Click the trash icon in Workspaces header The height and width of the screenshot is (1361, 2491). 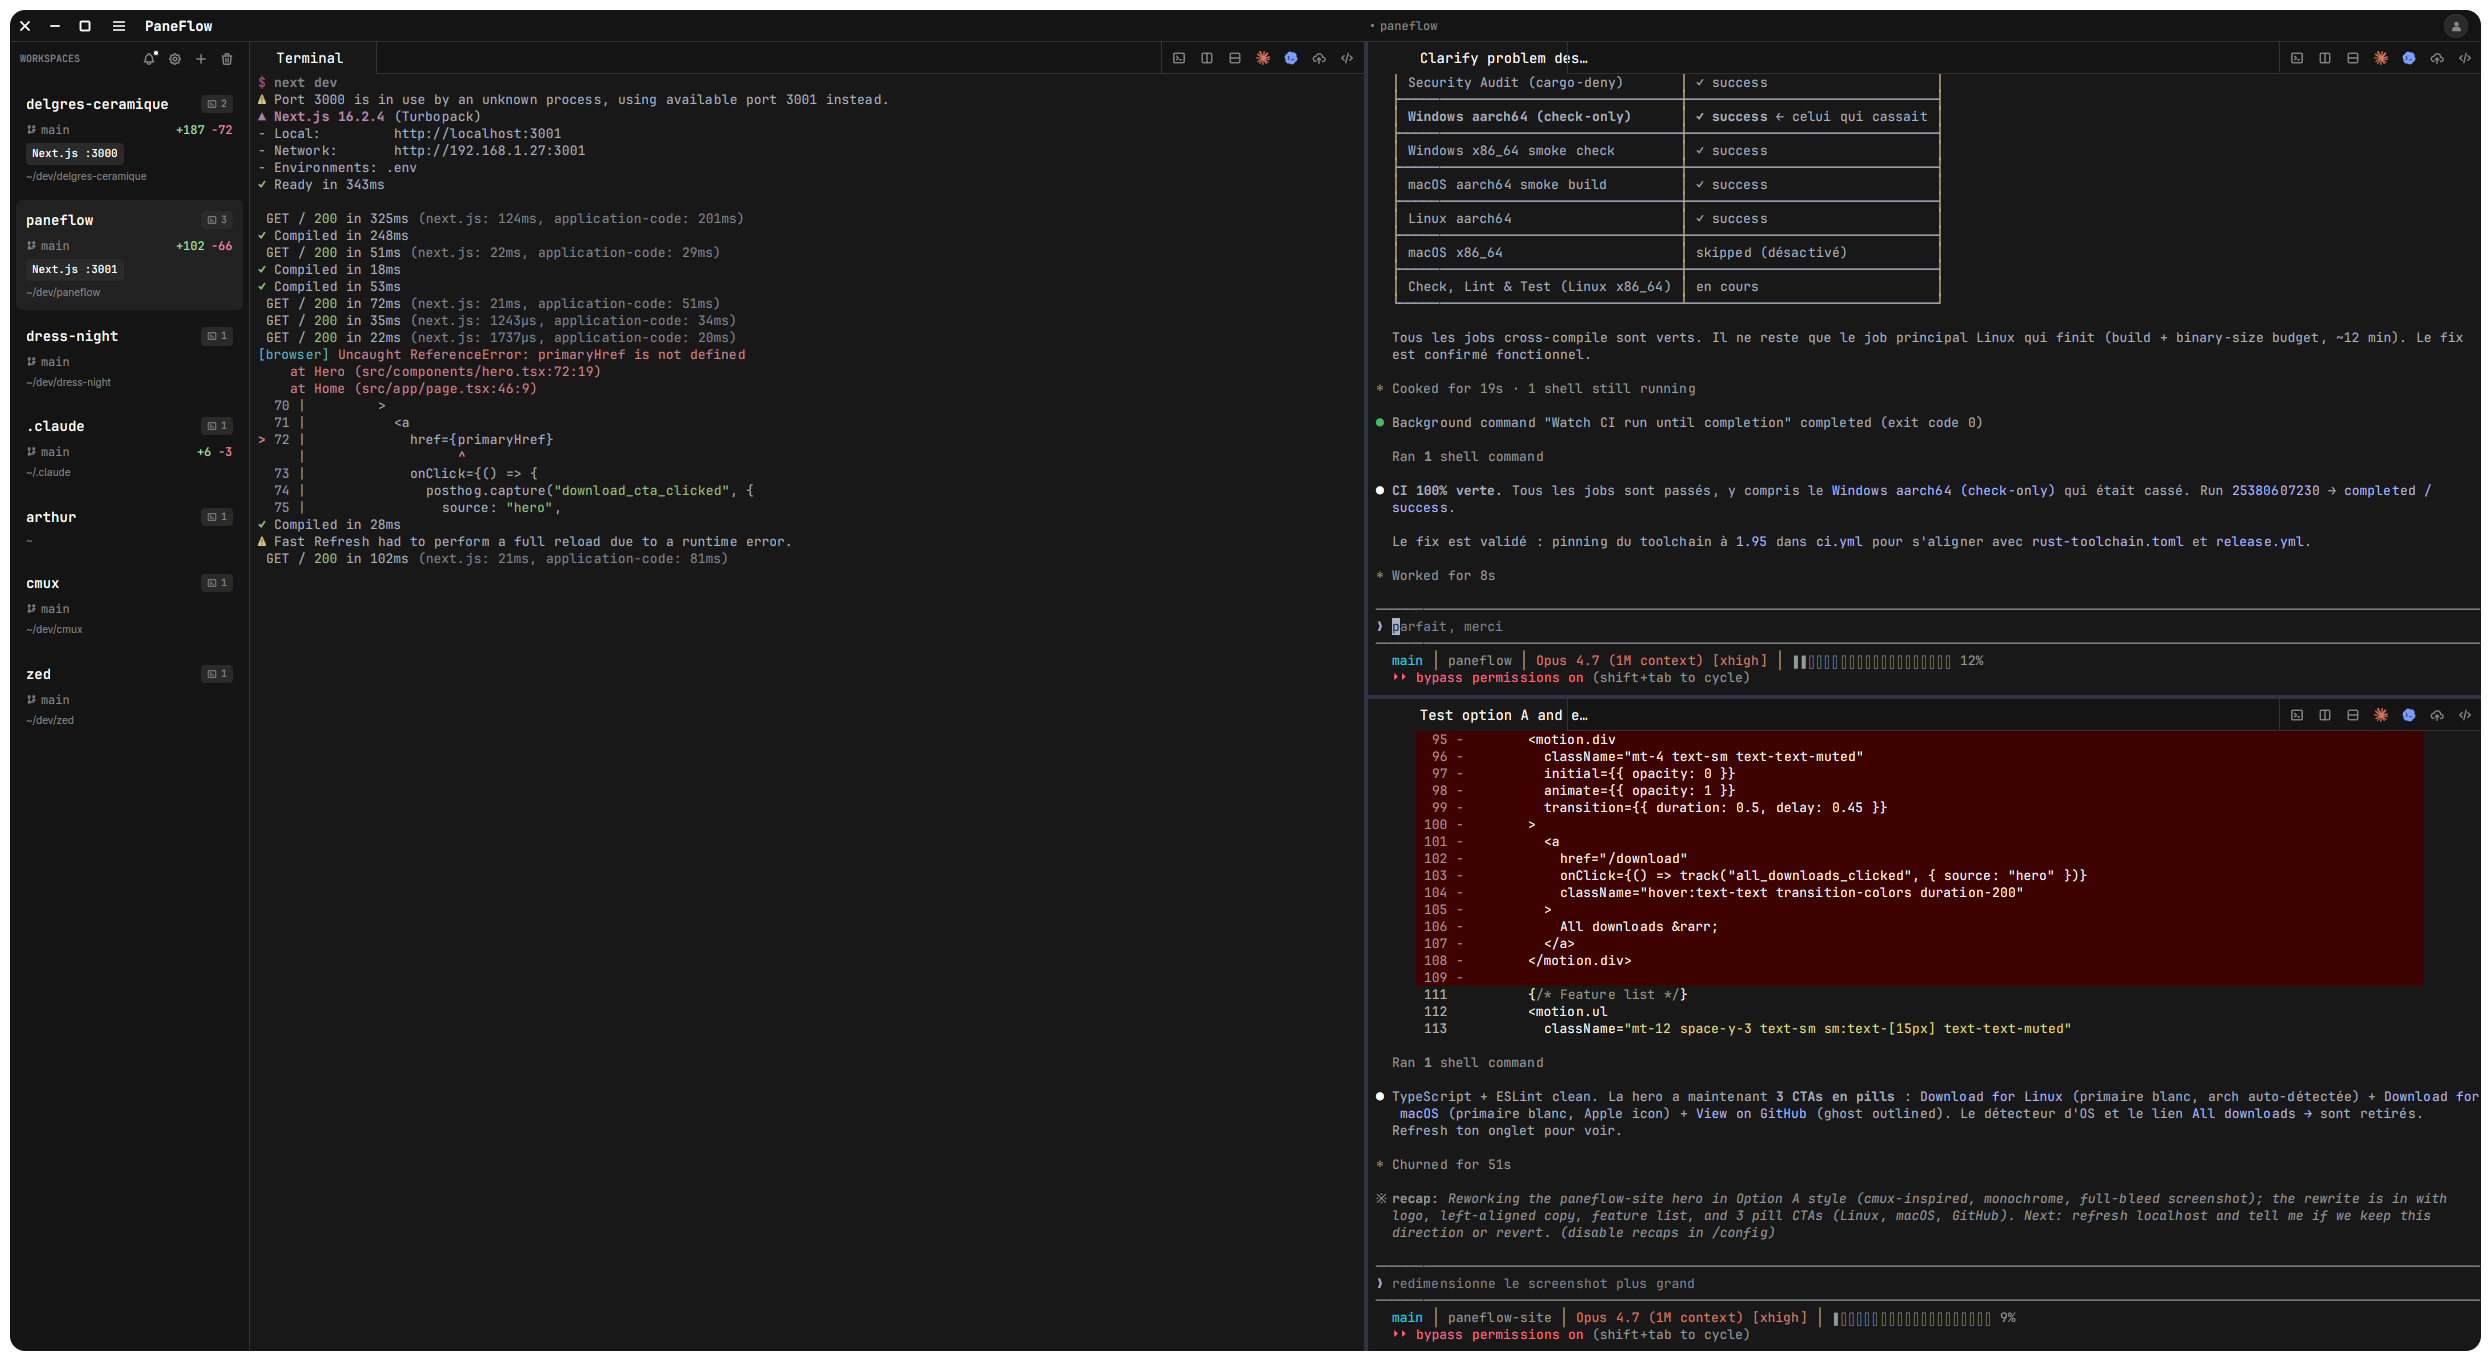(x=227, y=59)
